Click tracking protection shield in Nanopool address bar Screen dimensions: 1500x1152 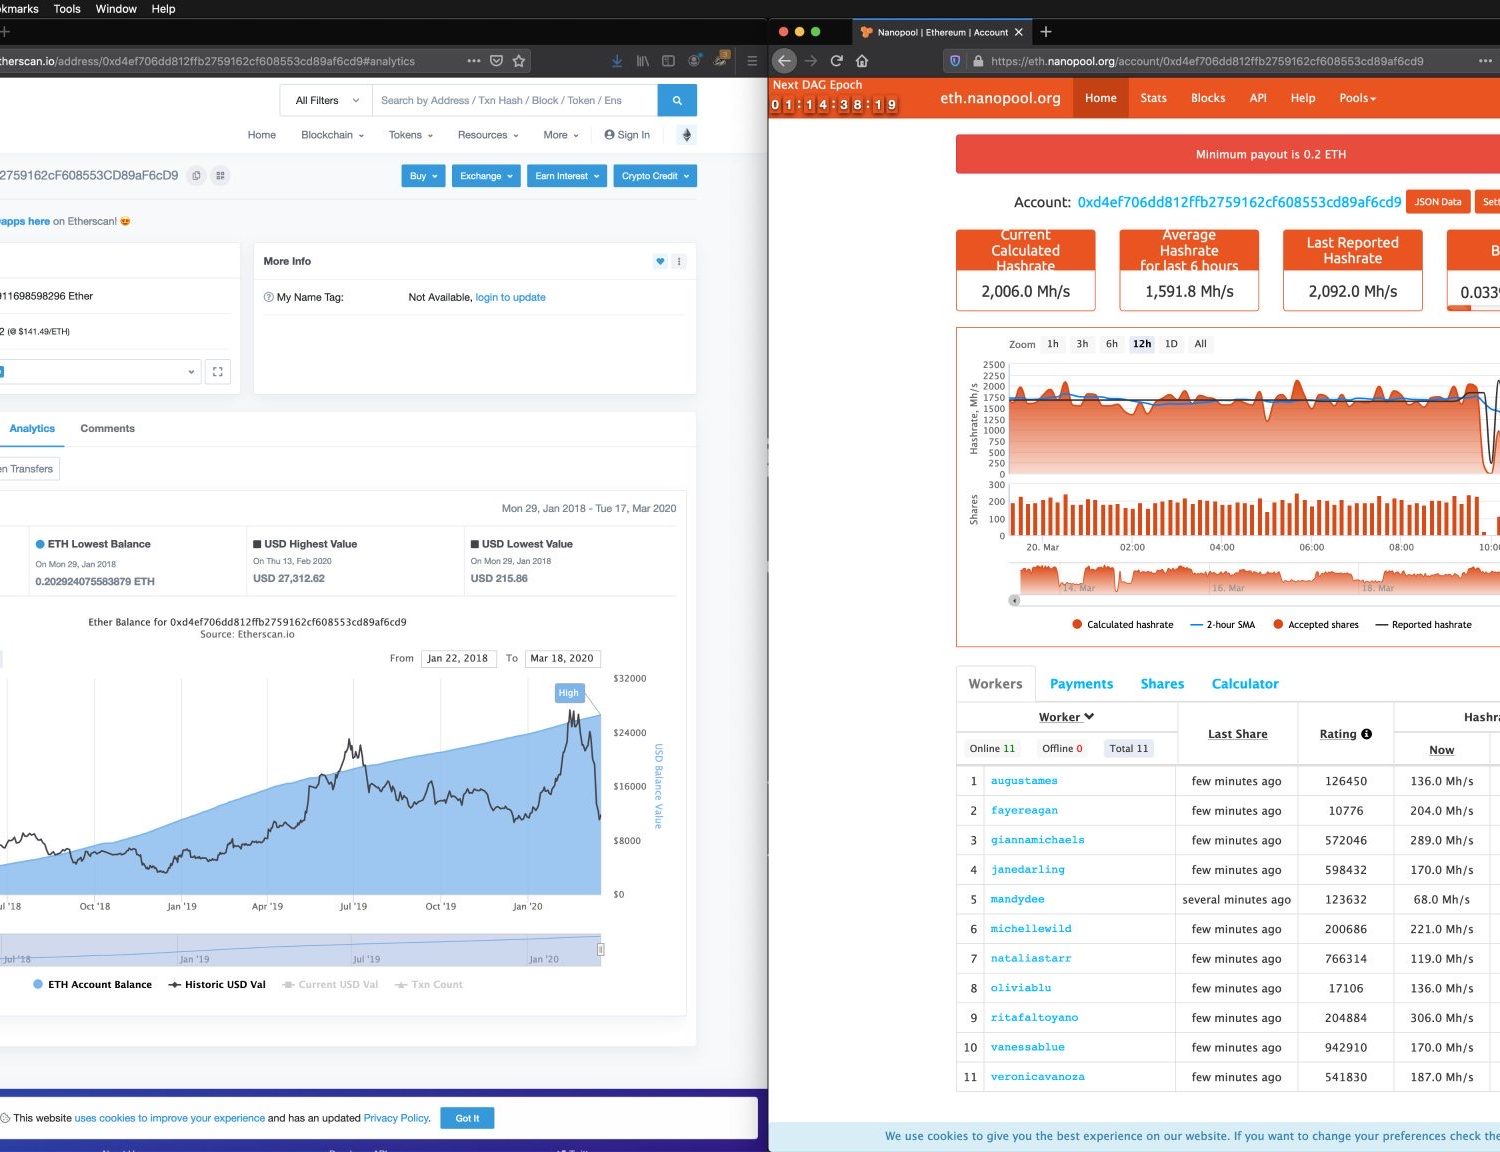[x=955, y=61]
